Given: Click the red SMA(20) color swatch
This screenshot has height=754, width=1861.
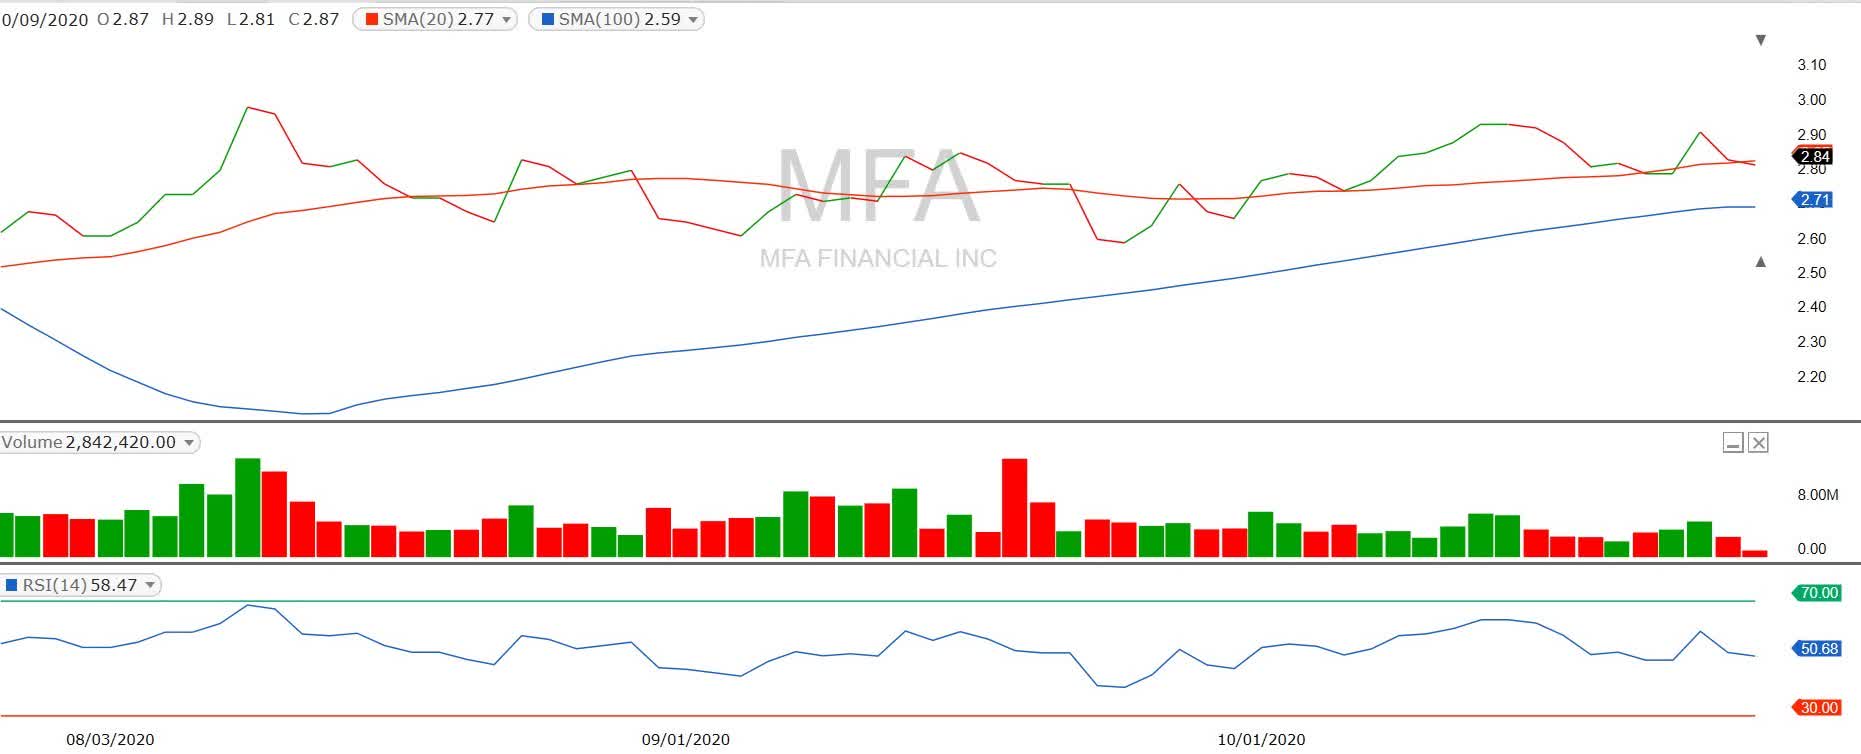Looking at the screenshot, I should point(373,19).
